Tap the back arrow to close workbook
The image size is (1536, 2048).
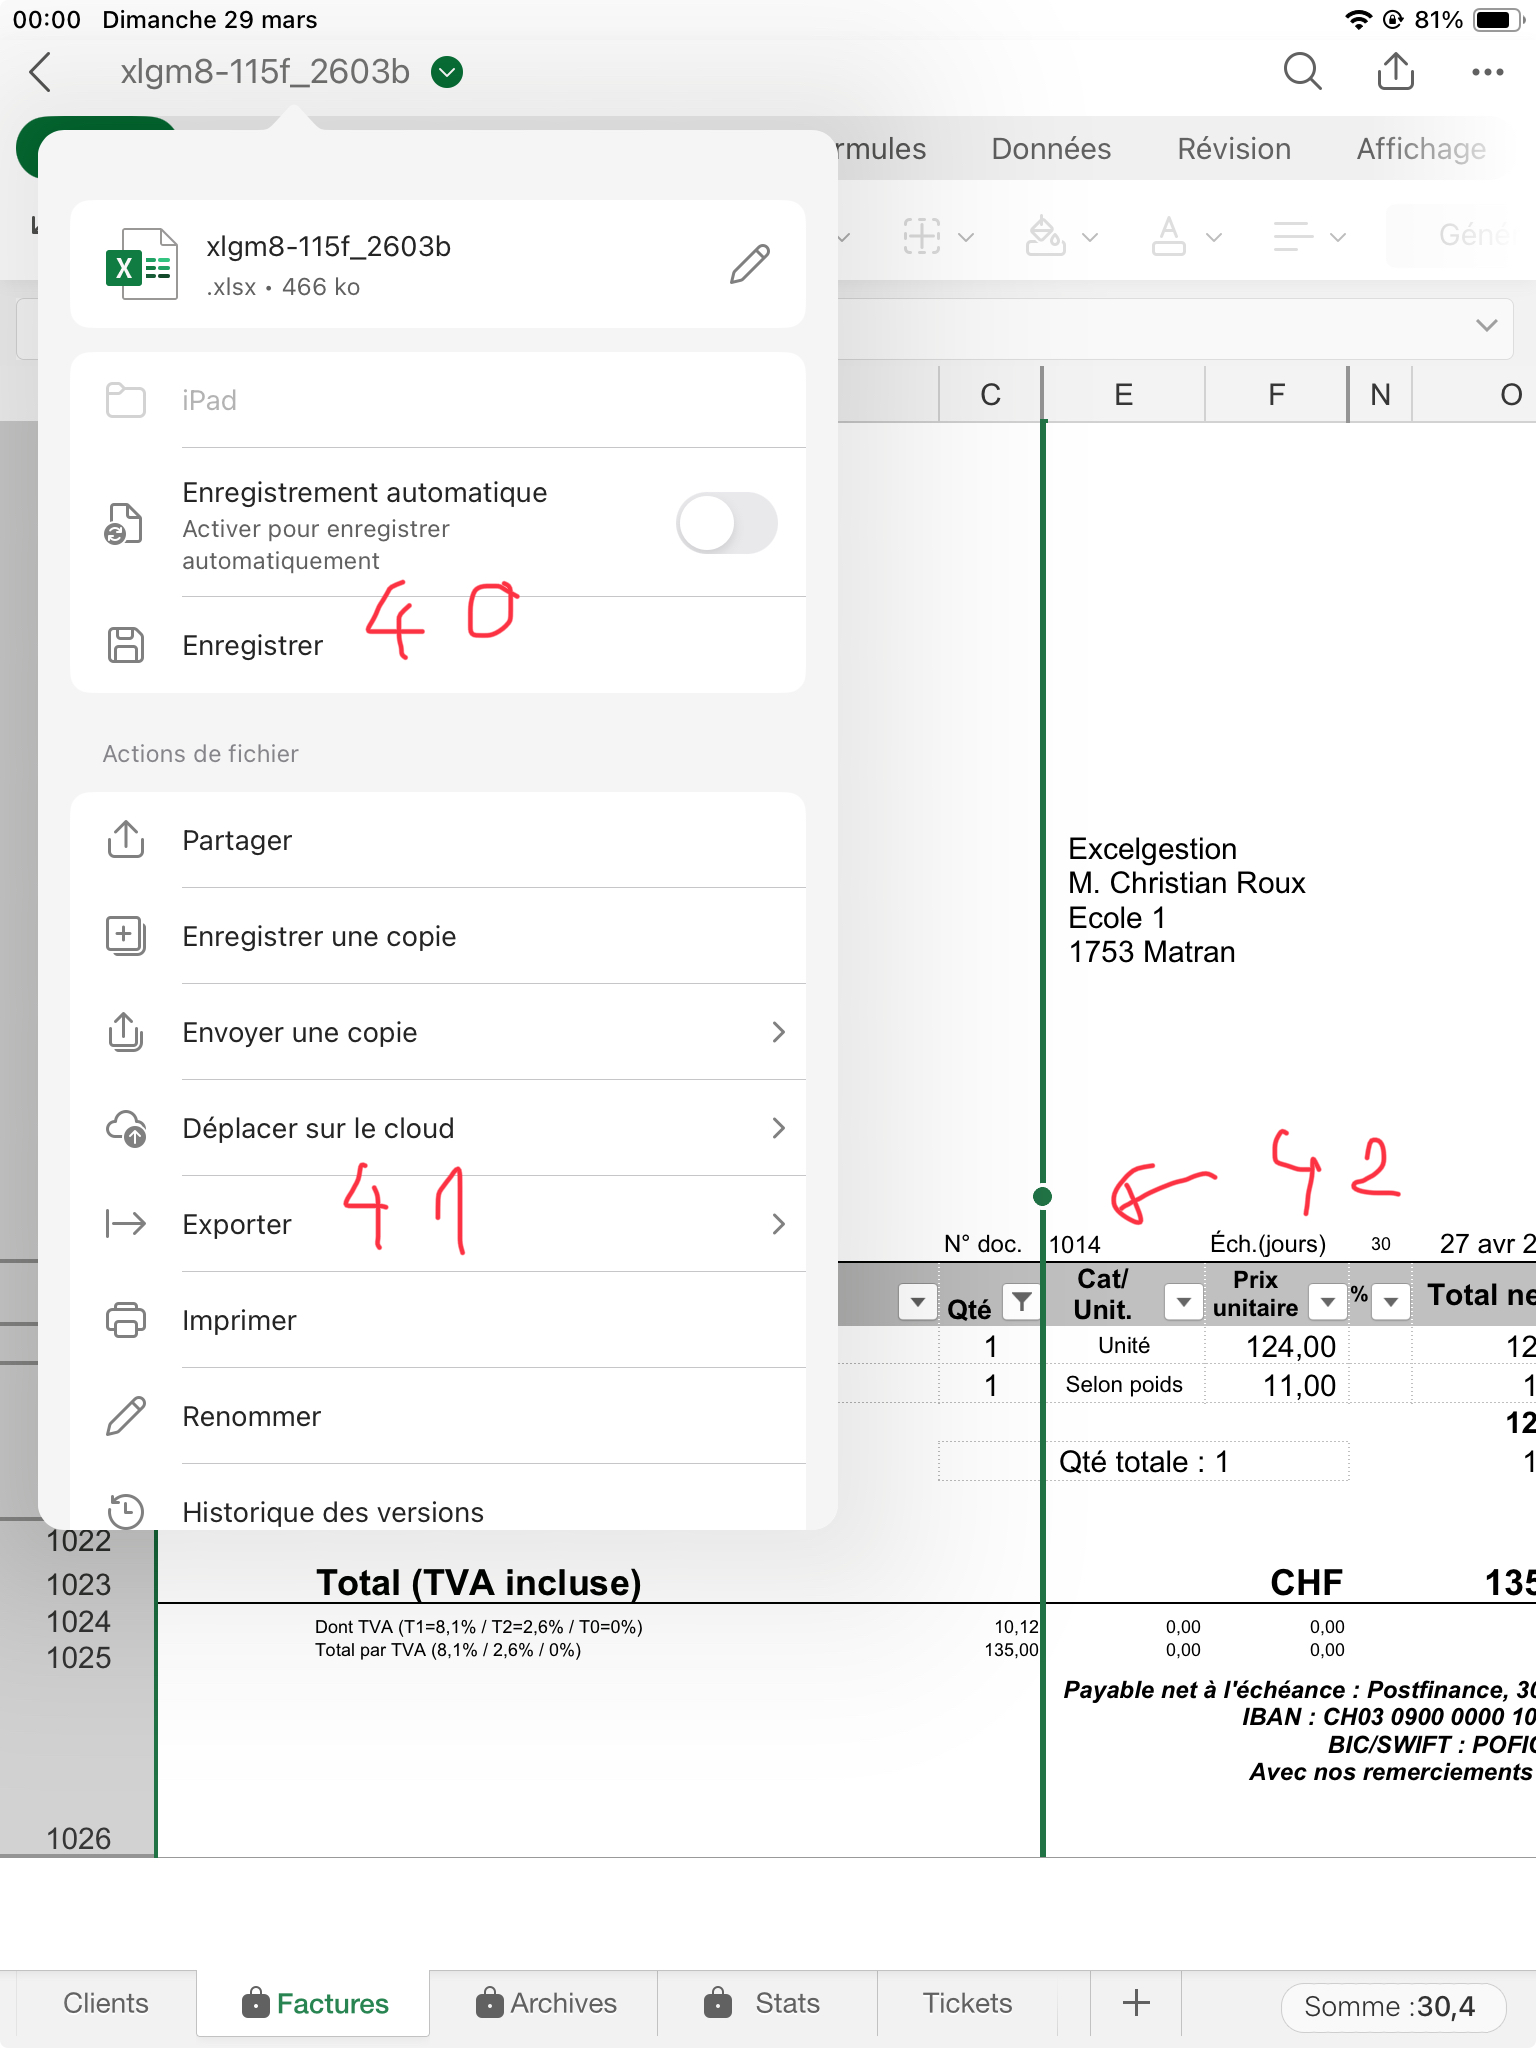point(41,72)
